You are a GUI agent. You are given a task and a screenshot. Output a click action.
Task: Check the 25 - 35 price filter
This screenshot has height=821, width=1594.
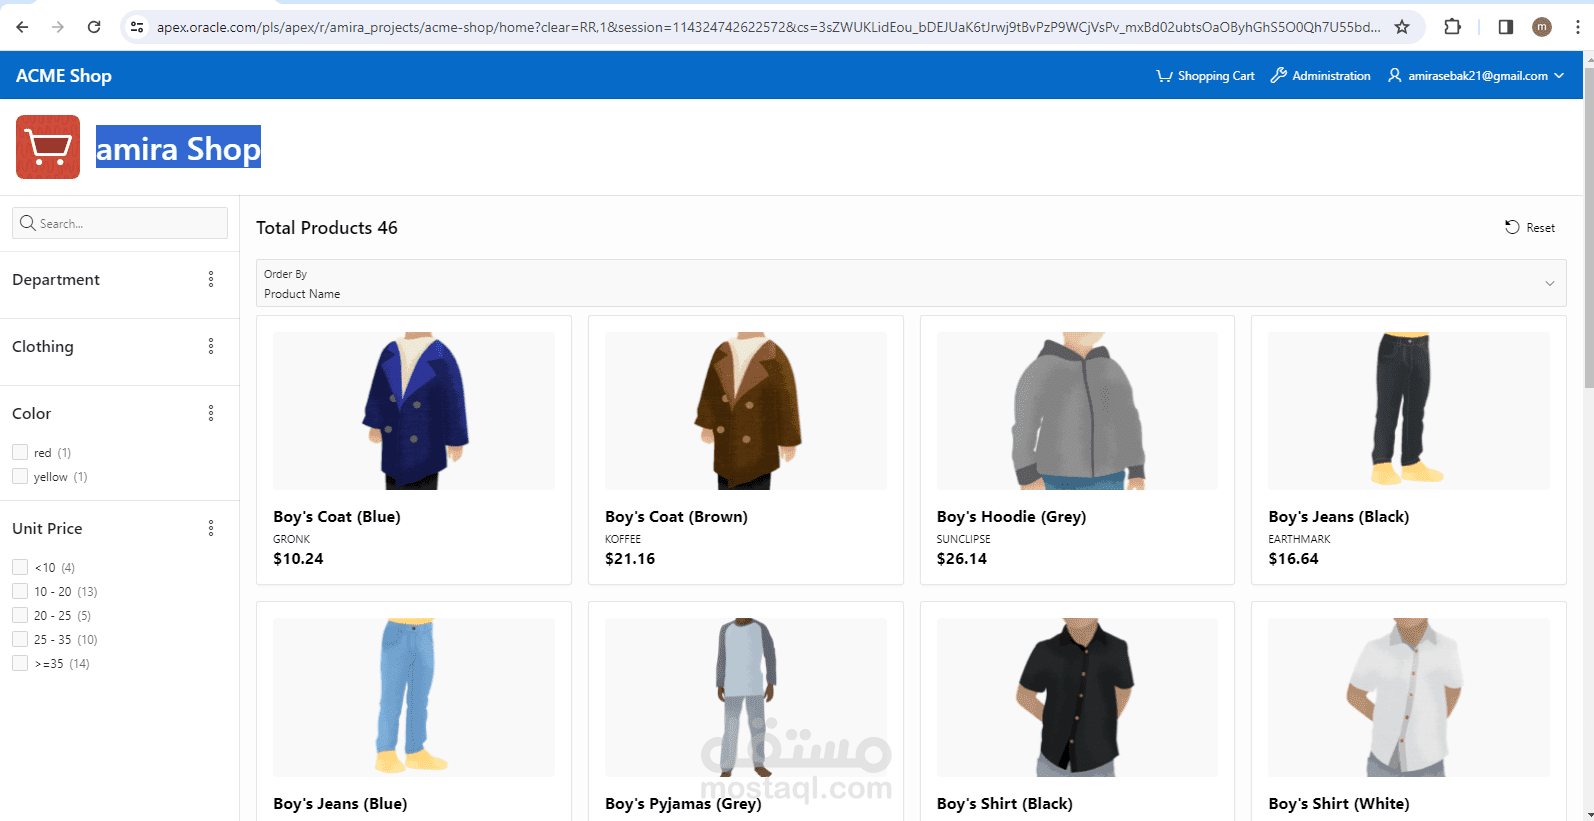tap(20, 639)
